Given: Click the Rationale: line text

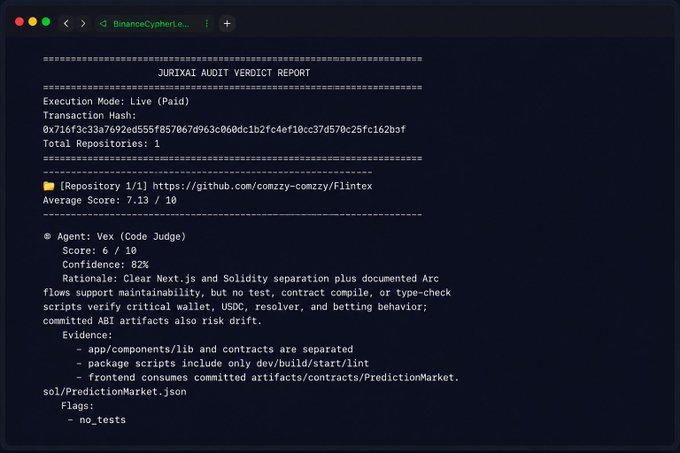Looking at the screenshot, I should click(x=250, y=278).
